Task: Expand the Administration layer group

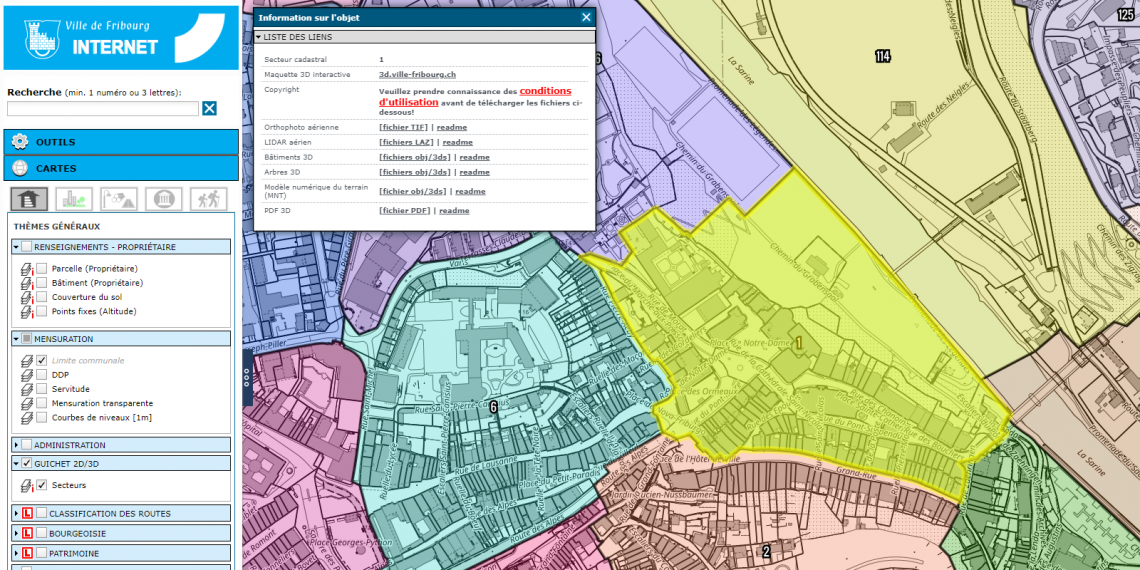Action: pyautogui.click(x=16, y=445)
